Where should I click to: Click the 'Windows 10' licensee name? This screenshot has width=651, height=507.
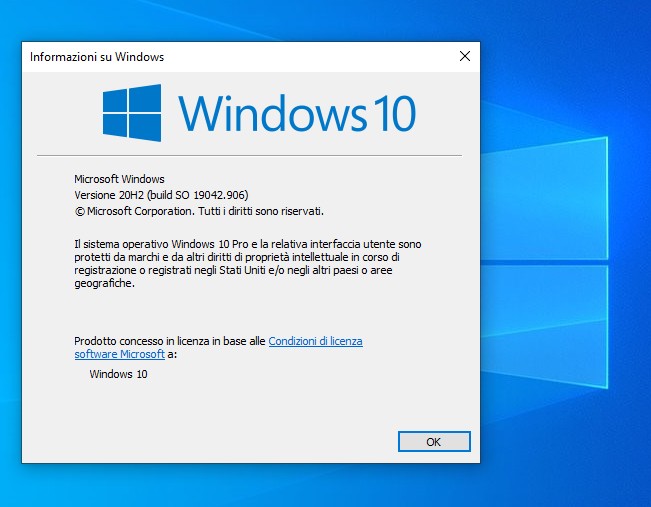(x=118, y=374)
